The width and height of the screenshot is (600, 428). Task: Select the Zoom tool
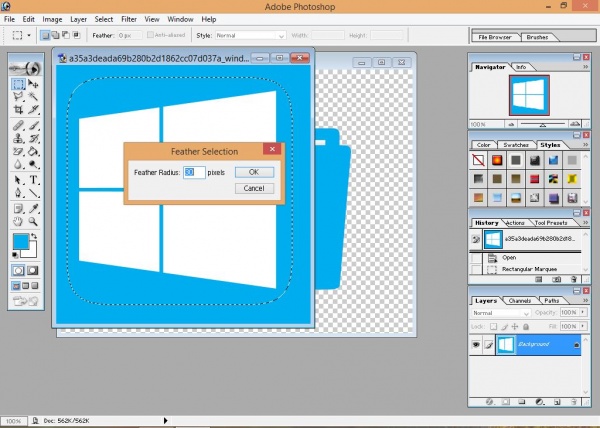click(x=33, y=221)
